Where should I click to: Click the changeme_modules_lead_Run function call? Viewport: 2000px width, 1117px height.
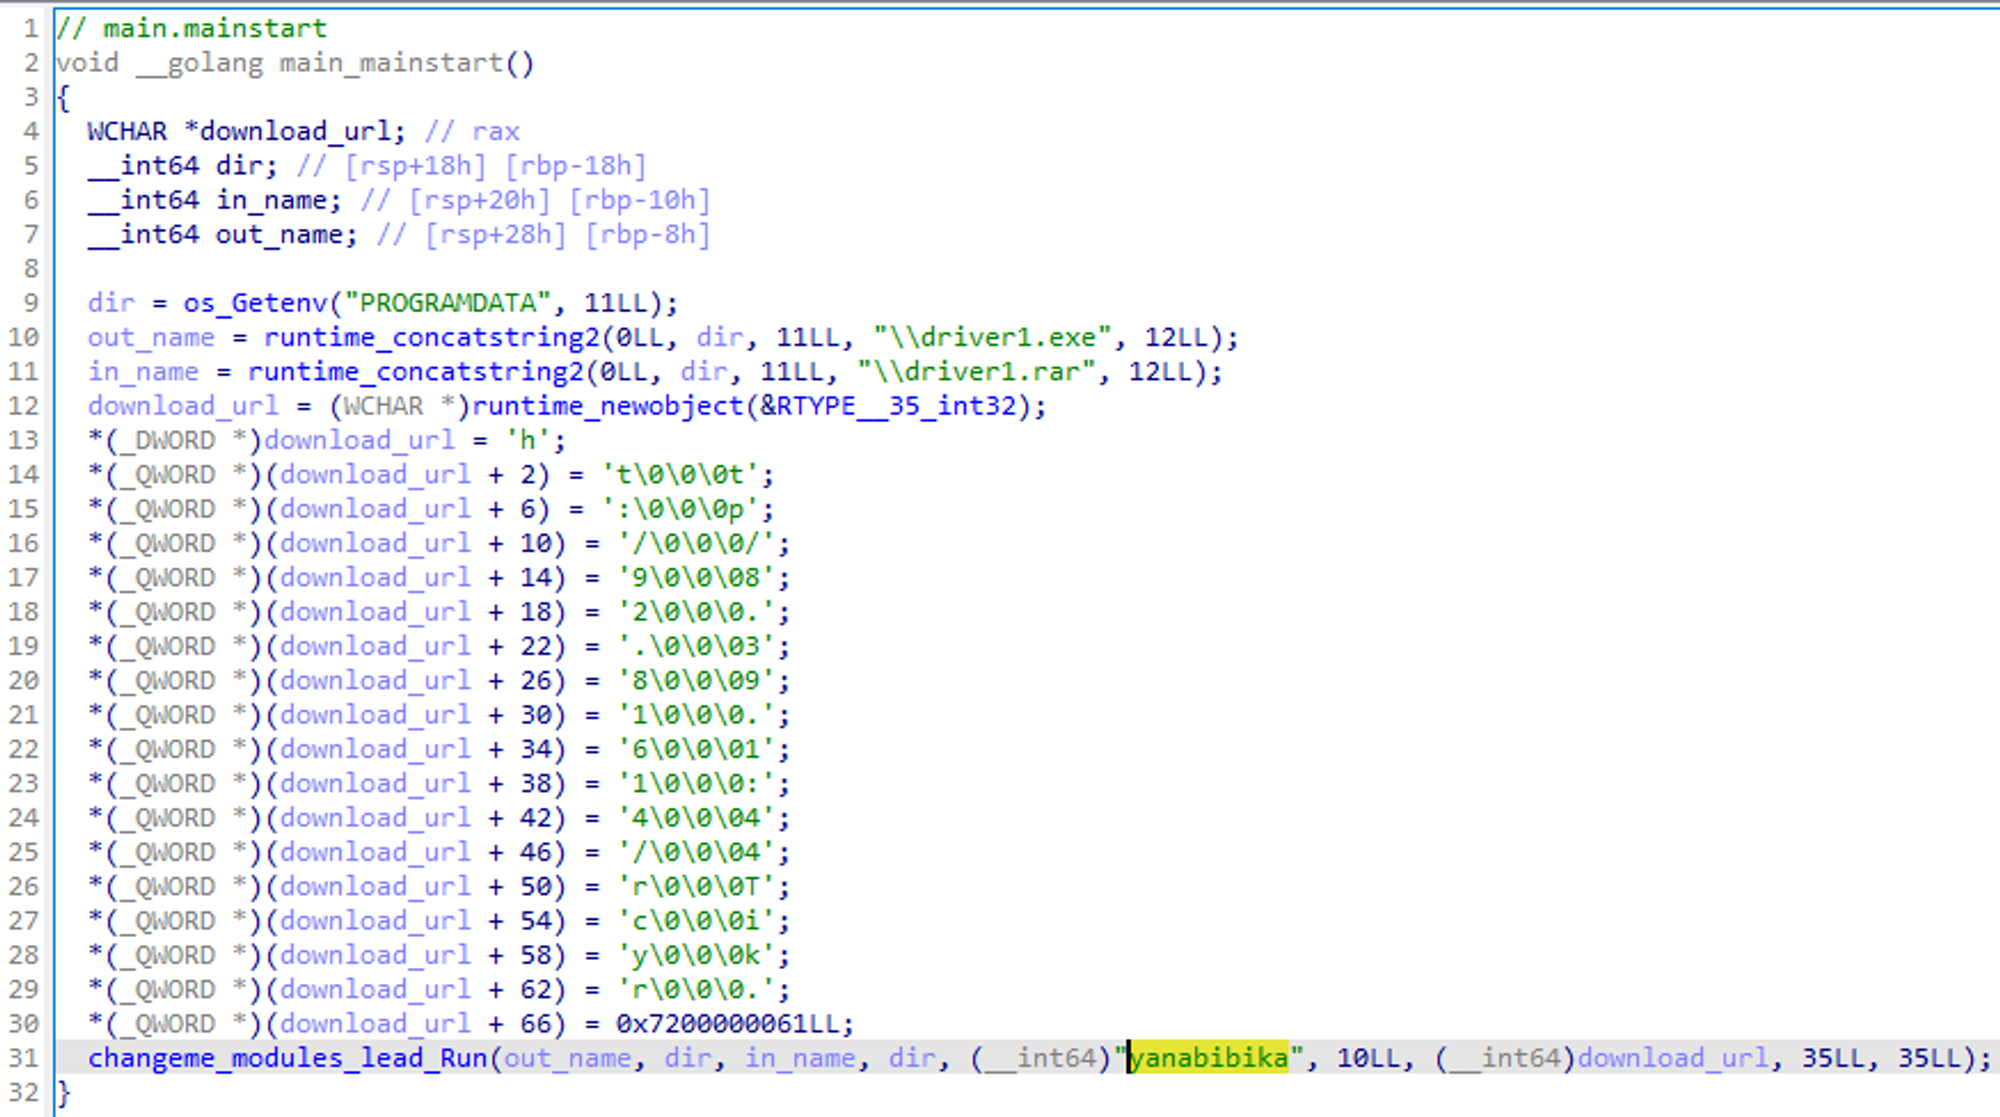coord(287,1058)
